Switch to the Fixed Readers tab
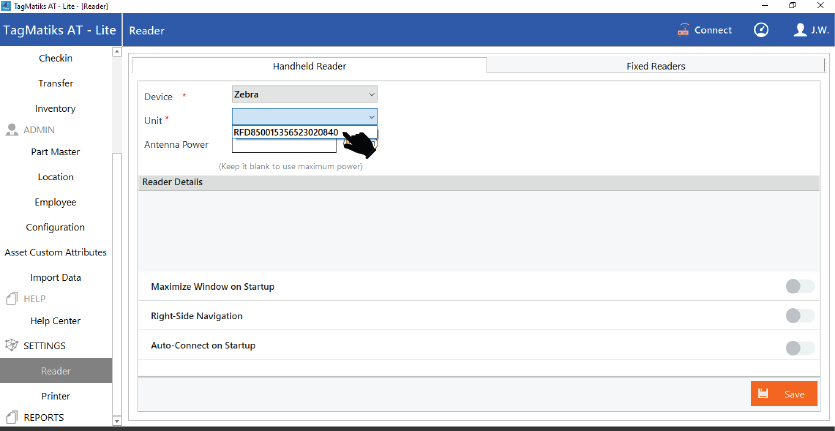 point(655,66)
